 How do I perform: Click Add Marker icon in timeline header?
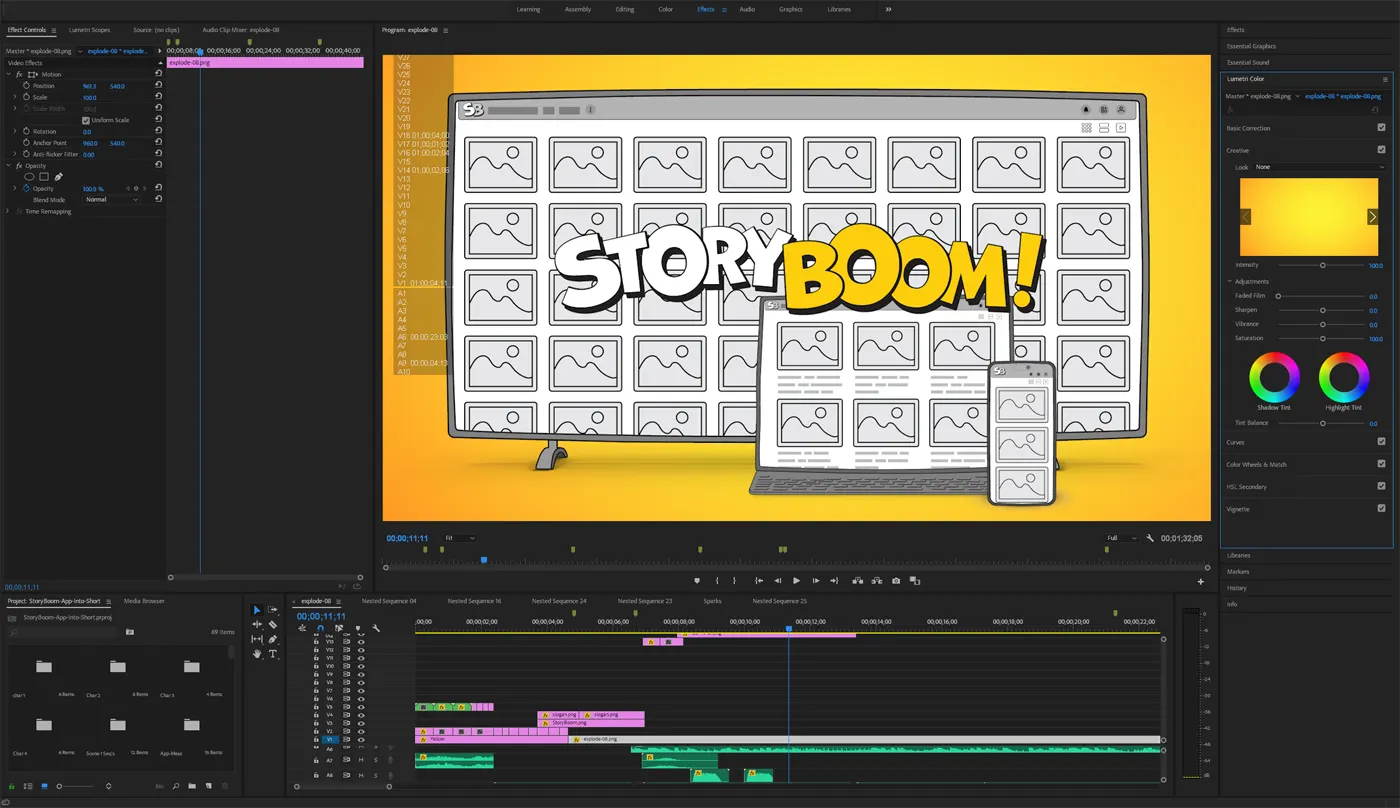358,628
